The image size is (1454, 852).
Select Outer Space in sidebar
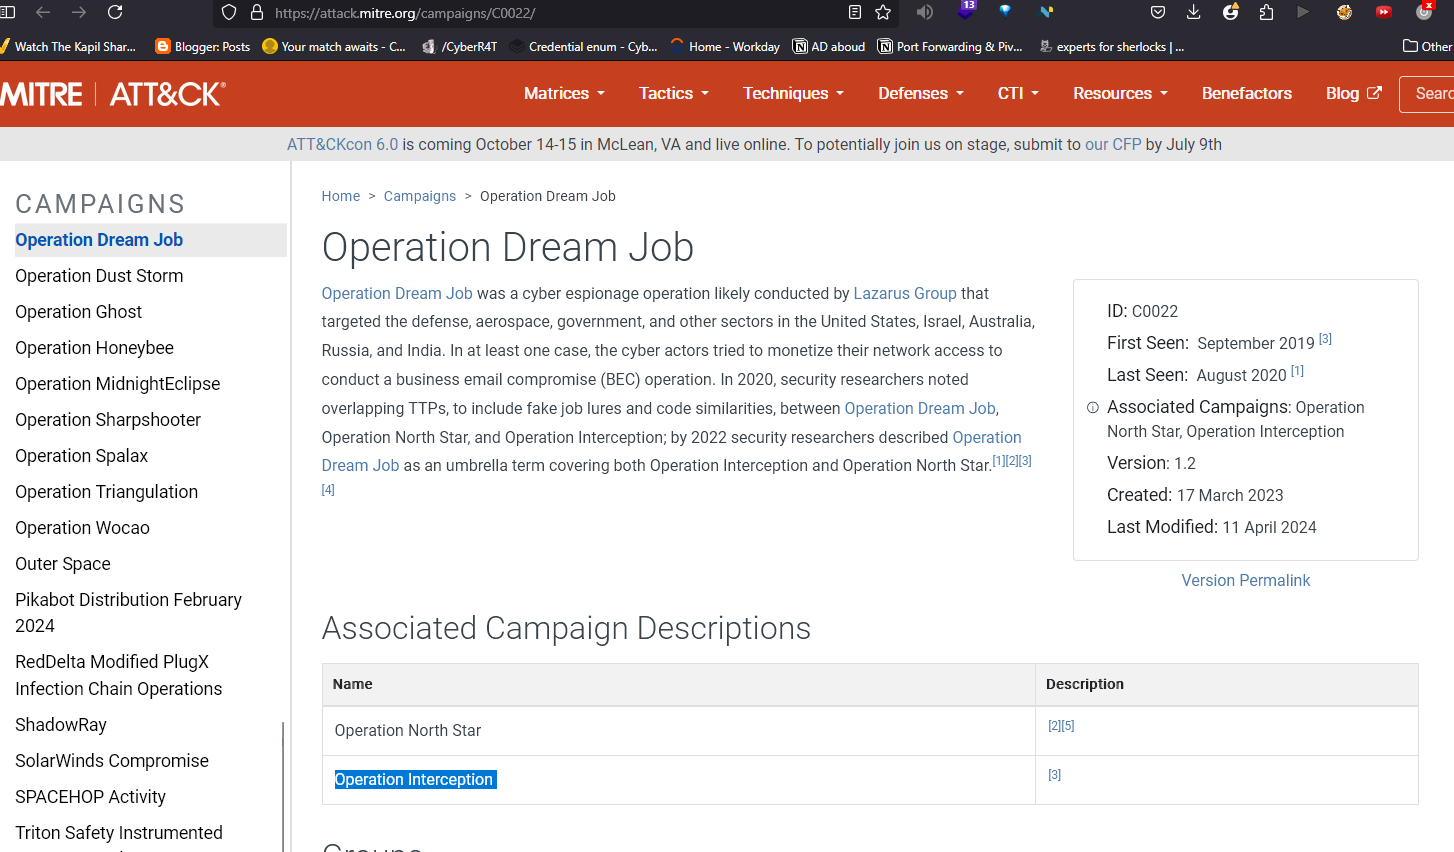click(63, 564)
